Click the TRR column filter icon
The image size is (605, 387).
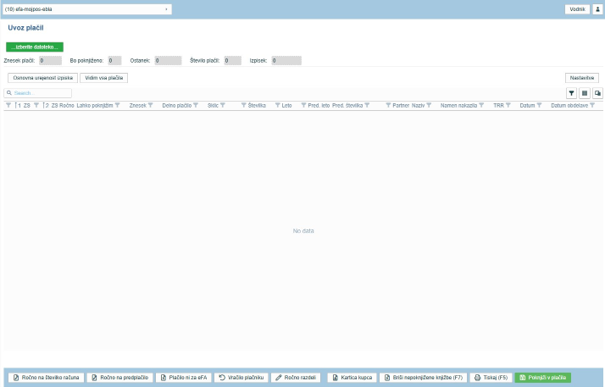click(508, 105)
